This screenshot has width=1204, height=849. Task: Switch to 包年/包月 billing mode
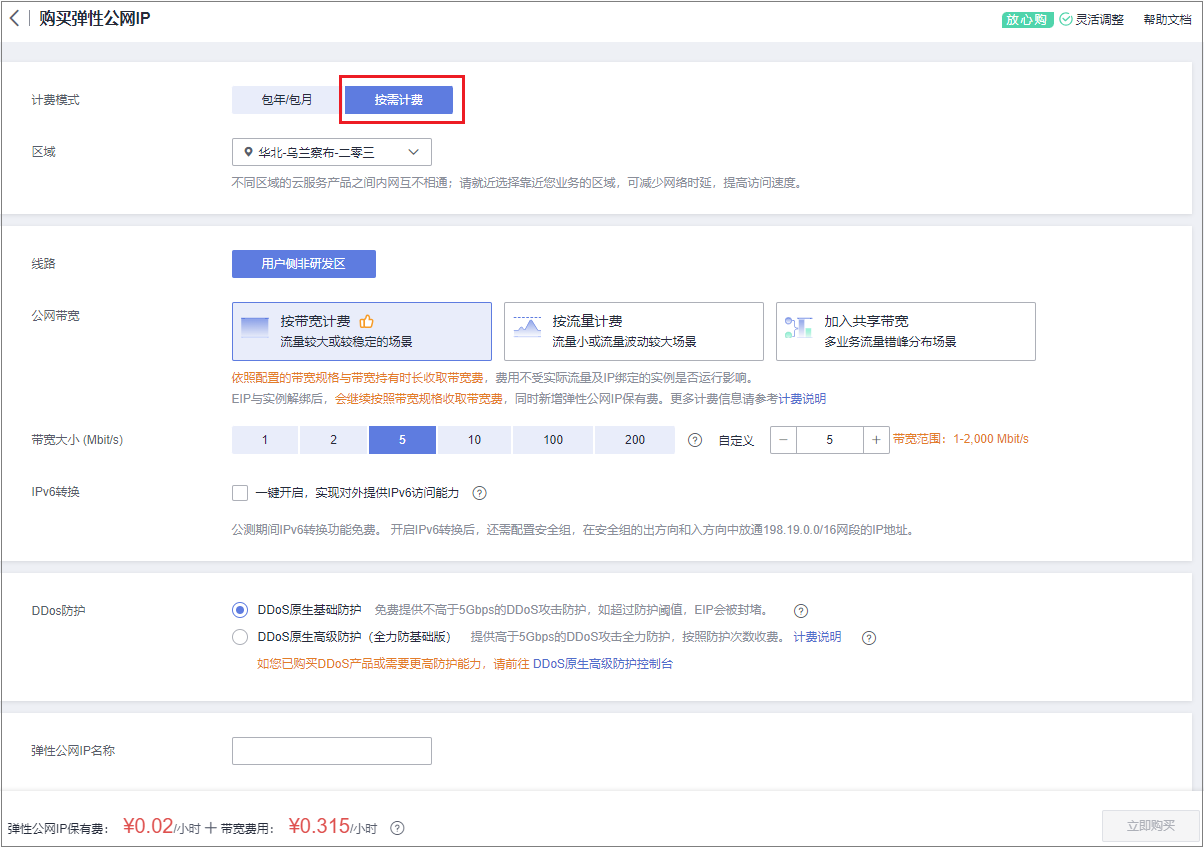click(x=287, y=100)
